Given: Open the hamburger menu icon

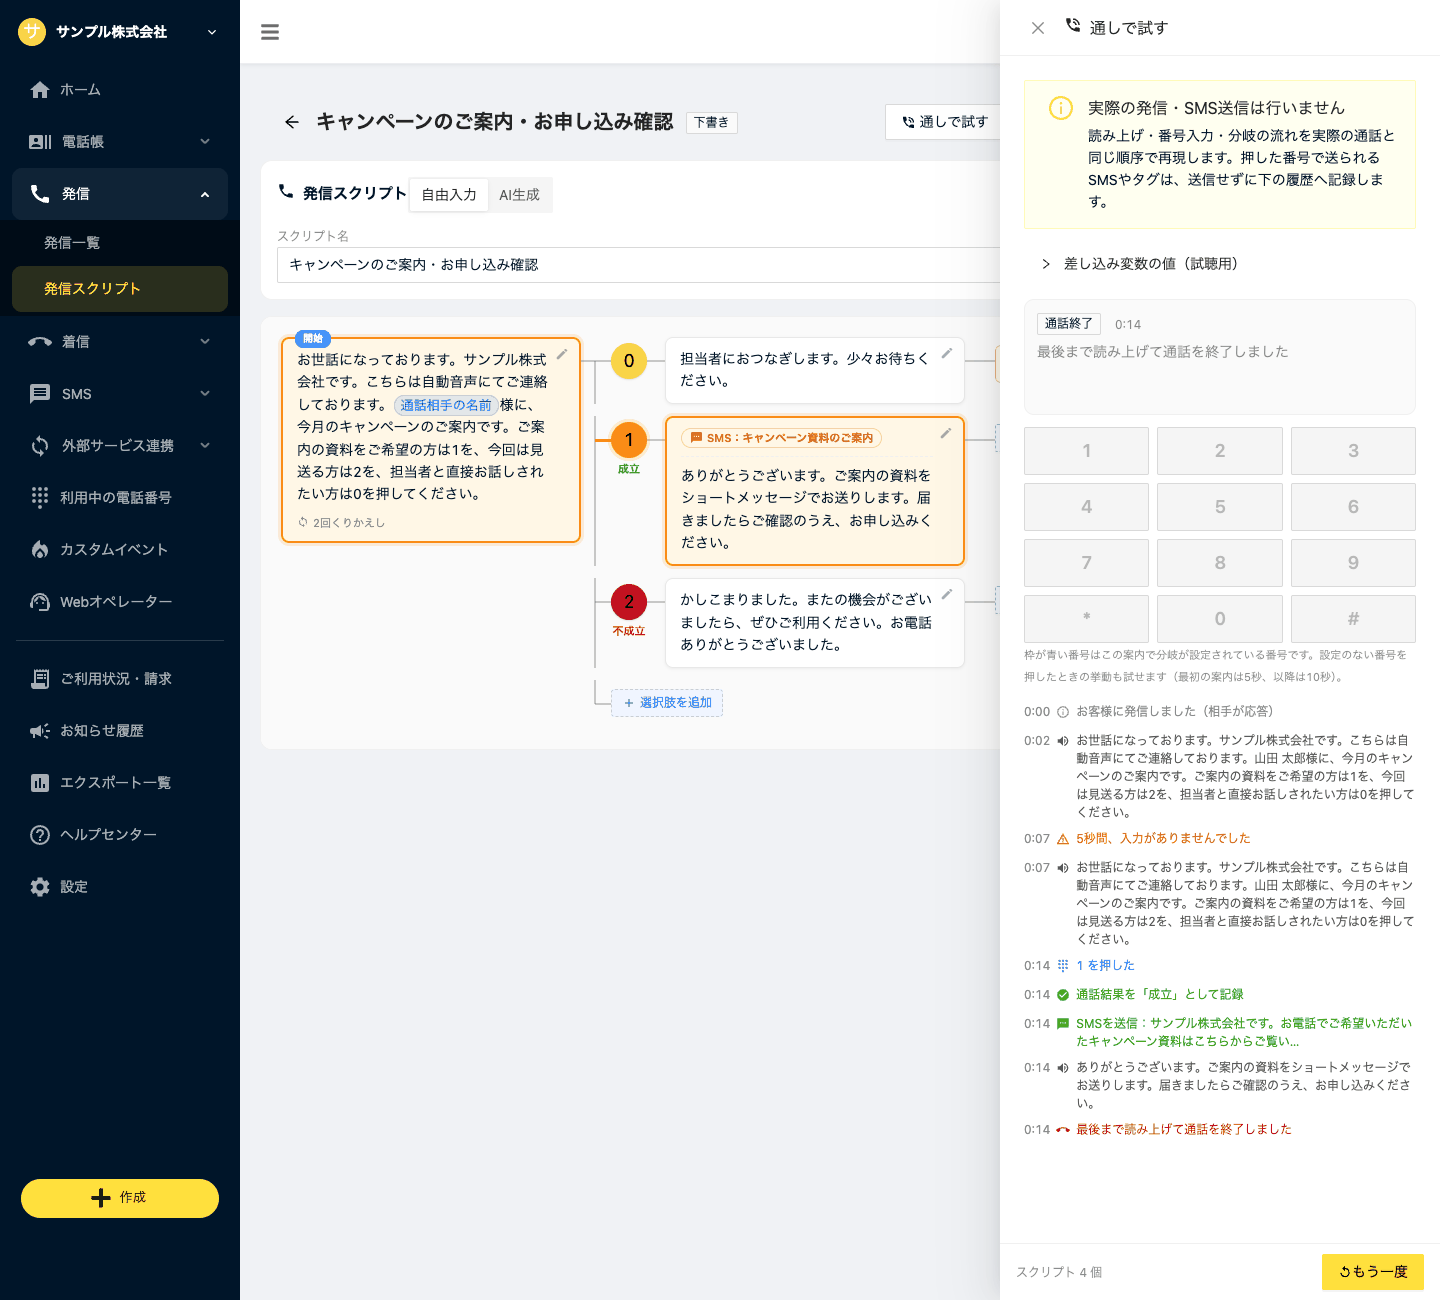Looking at the screenshot, I should (270, 32).
